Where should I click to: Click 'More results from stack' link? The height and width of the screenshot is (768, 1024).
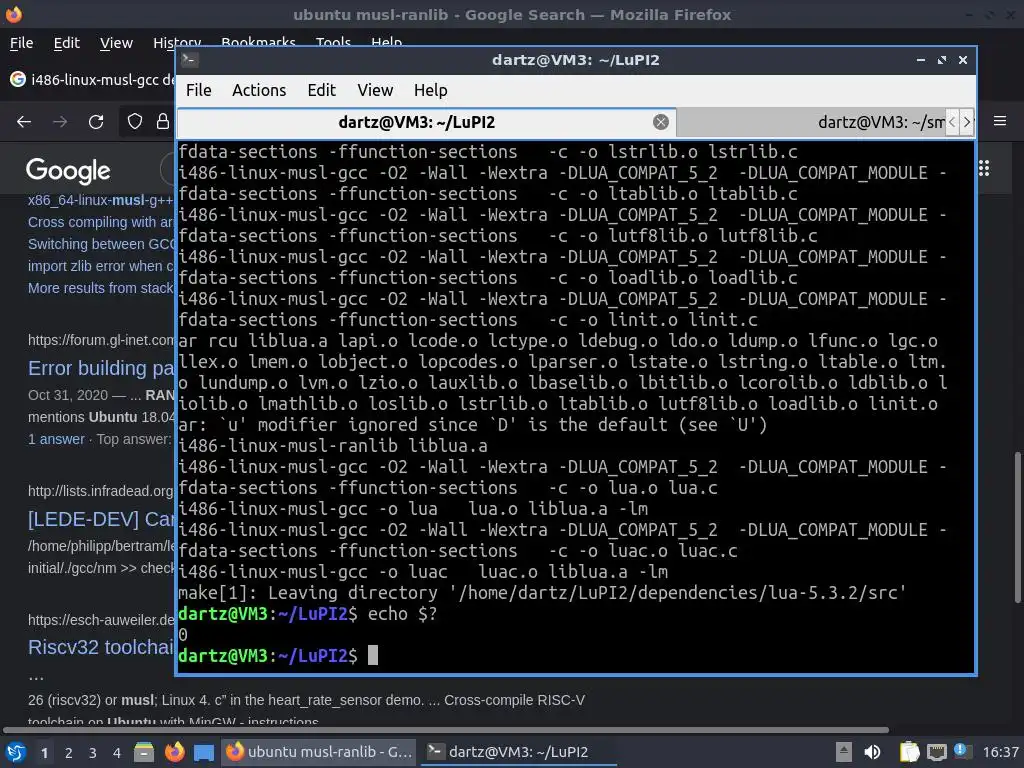(101, 288)
